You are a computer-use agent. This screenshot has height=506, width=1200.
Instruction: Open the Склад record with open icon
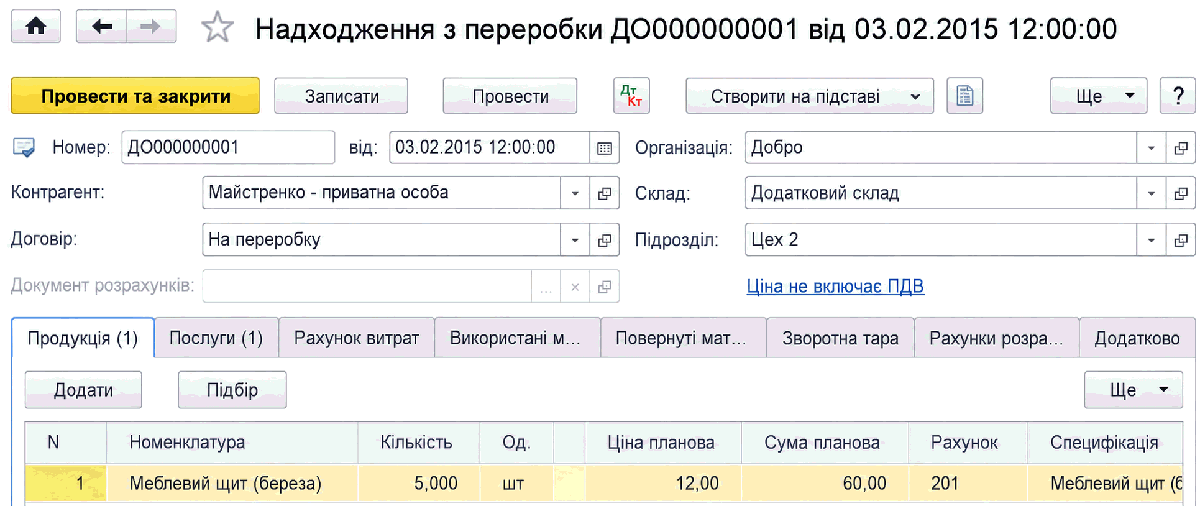pos(1181,194)
